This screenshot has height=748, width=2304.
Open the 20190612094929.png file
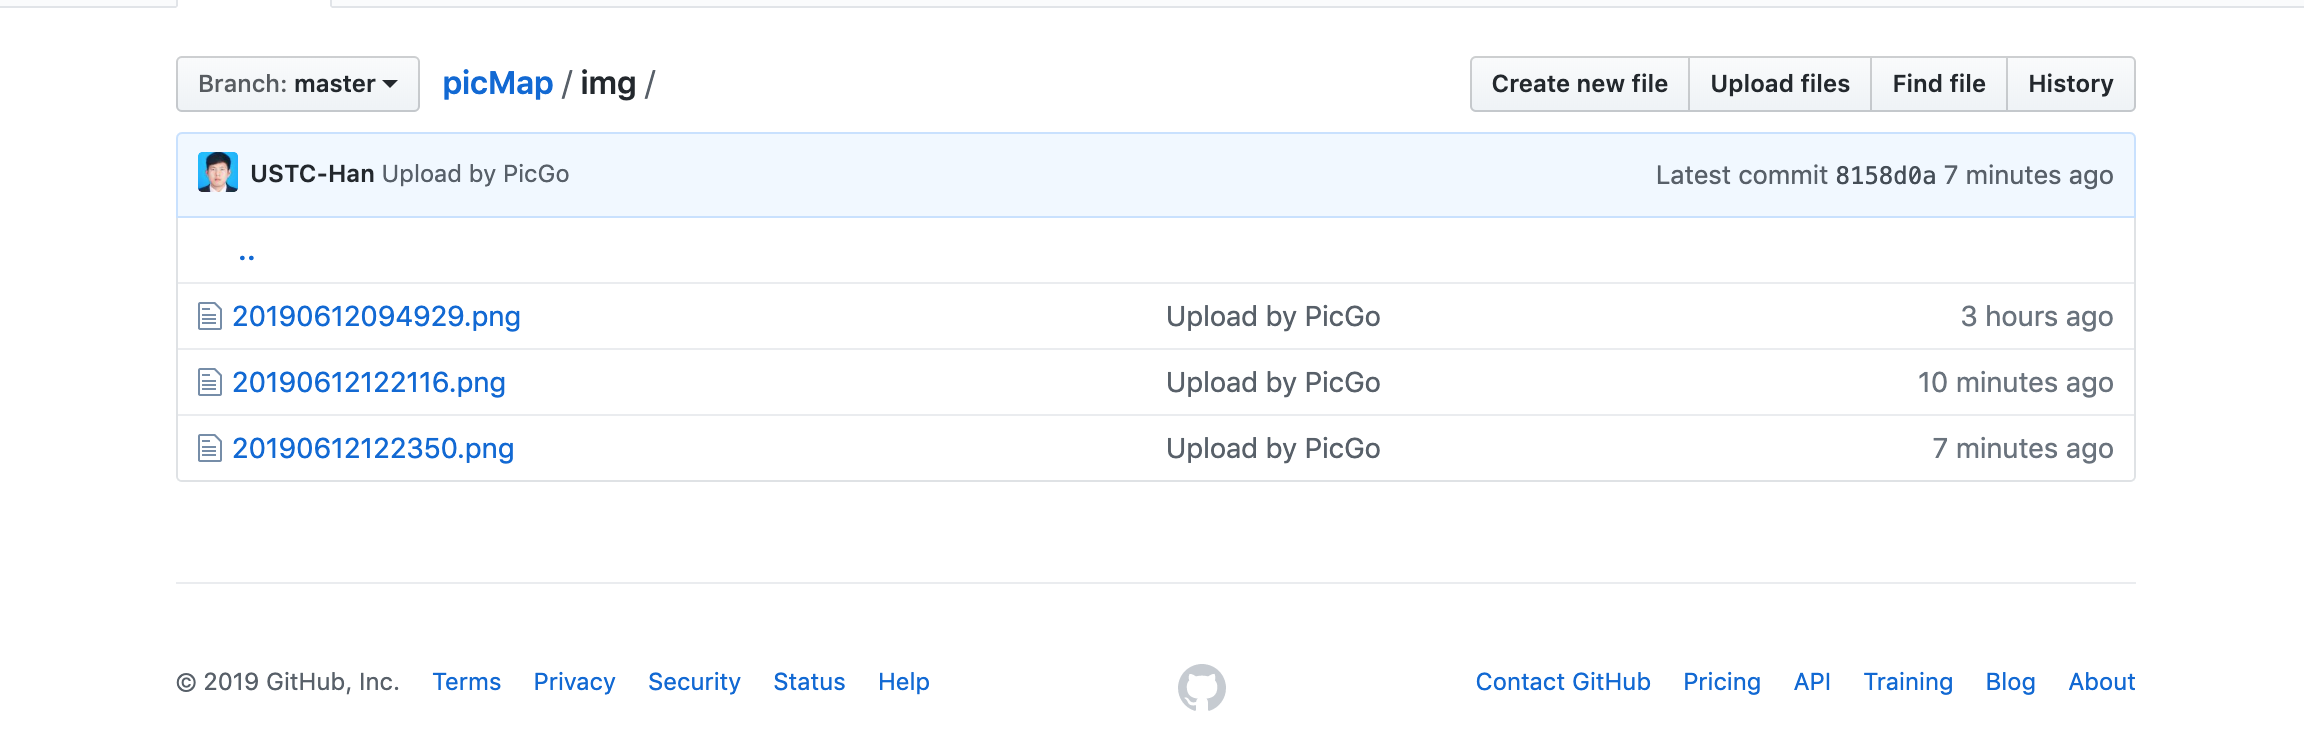click(x=376, y=316)
